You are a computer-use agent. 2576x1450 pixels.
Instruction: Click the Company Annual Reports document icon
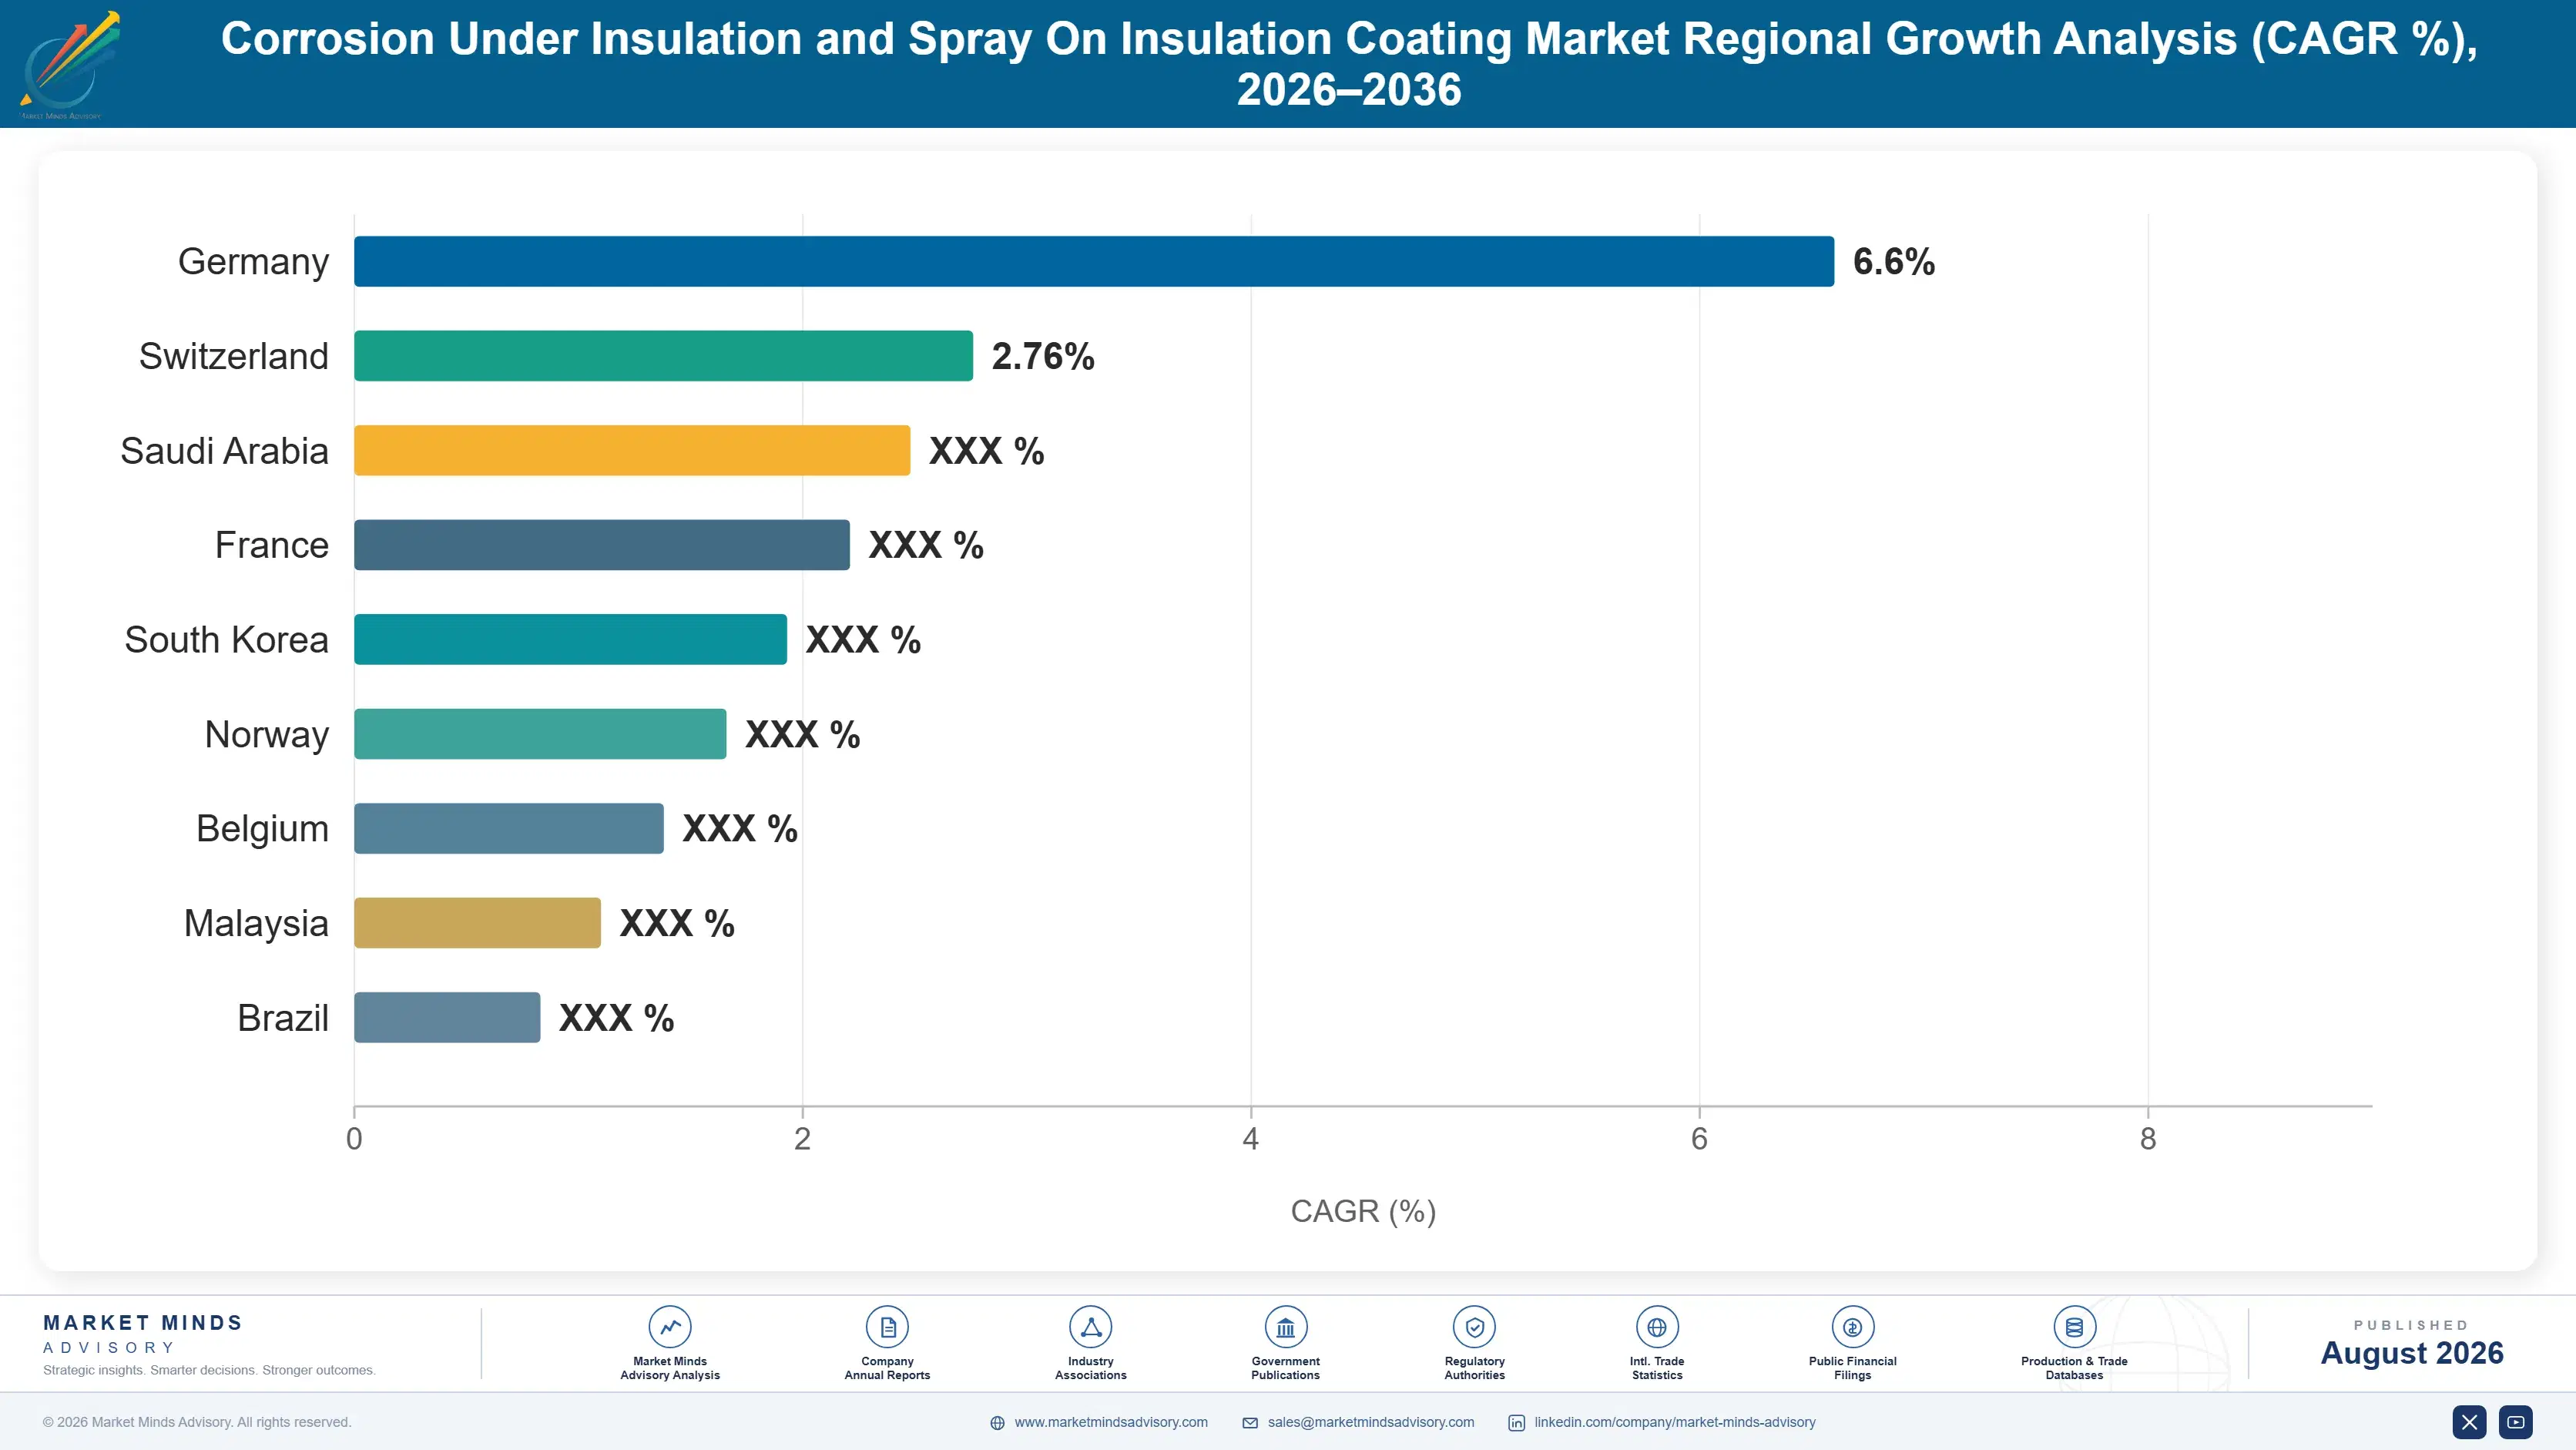tap(887, 1327)
